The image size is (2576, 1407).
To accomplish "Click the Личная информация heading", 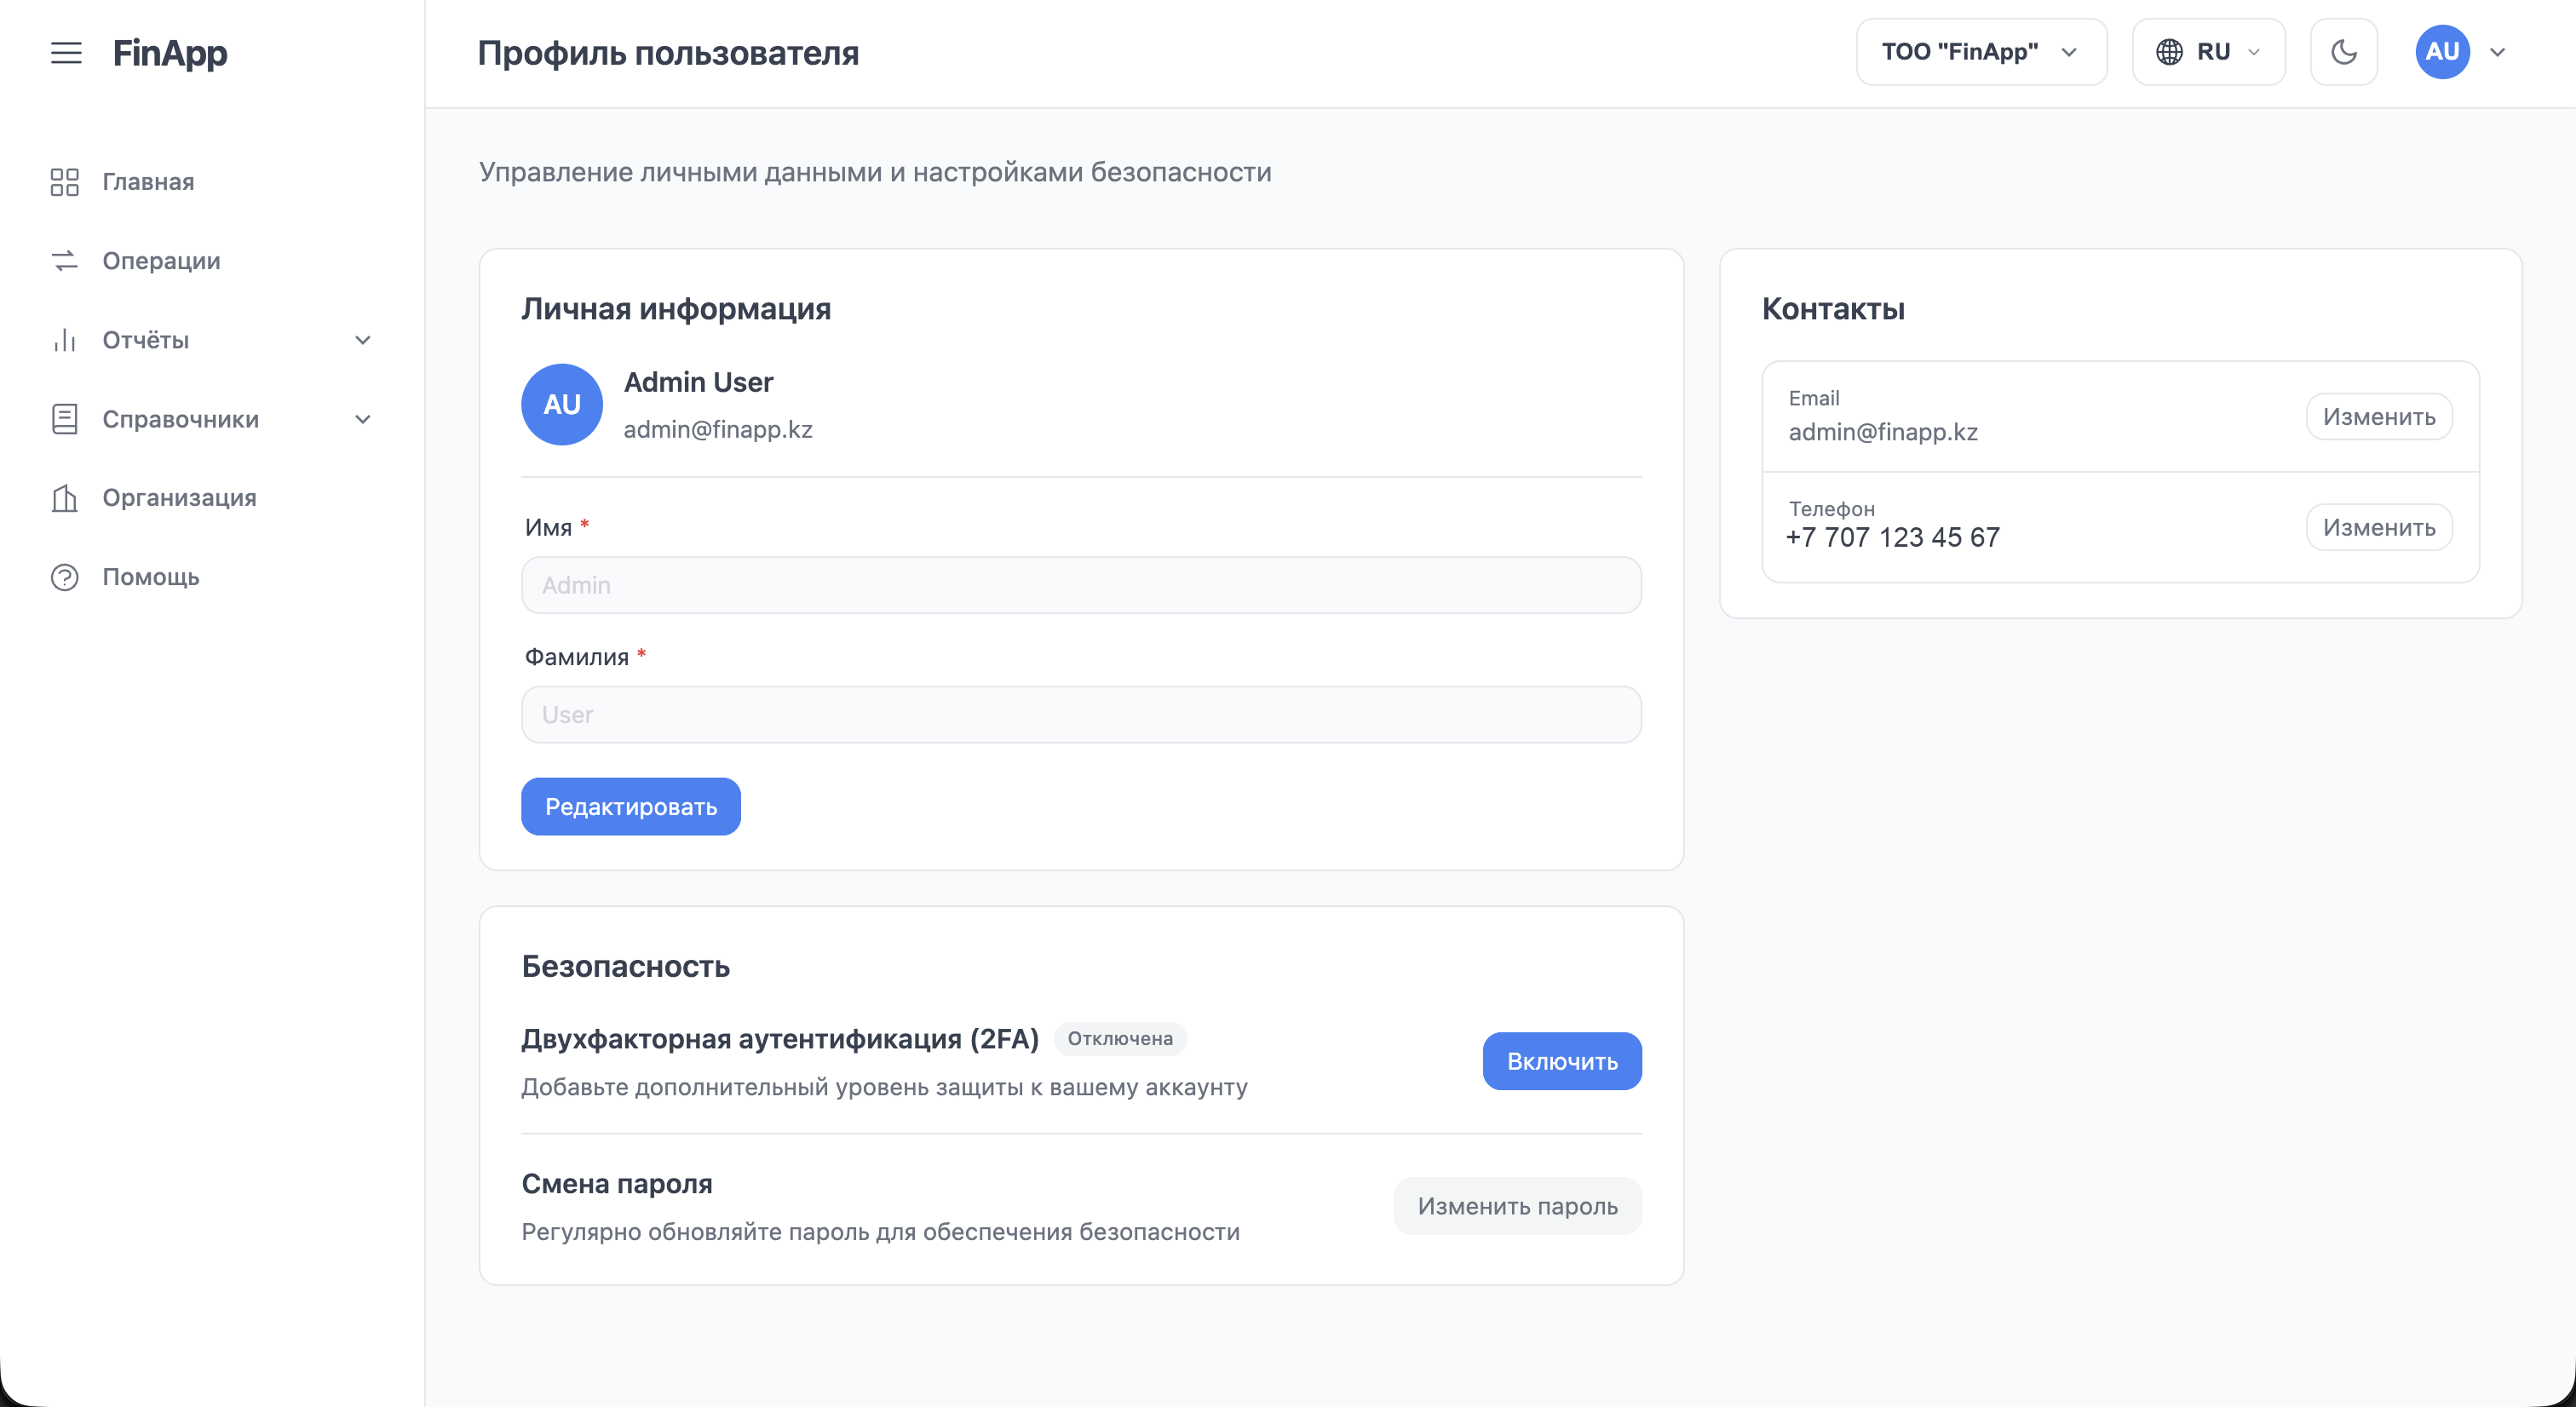I will pos(676,309).
